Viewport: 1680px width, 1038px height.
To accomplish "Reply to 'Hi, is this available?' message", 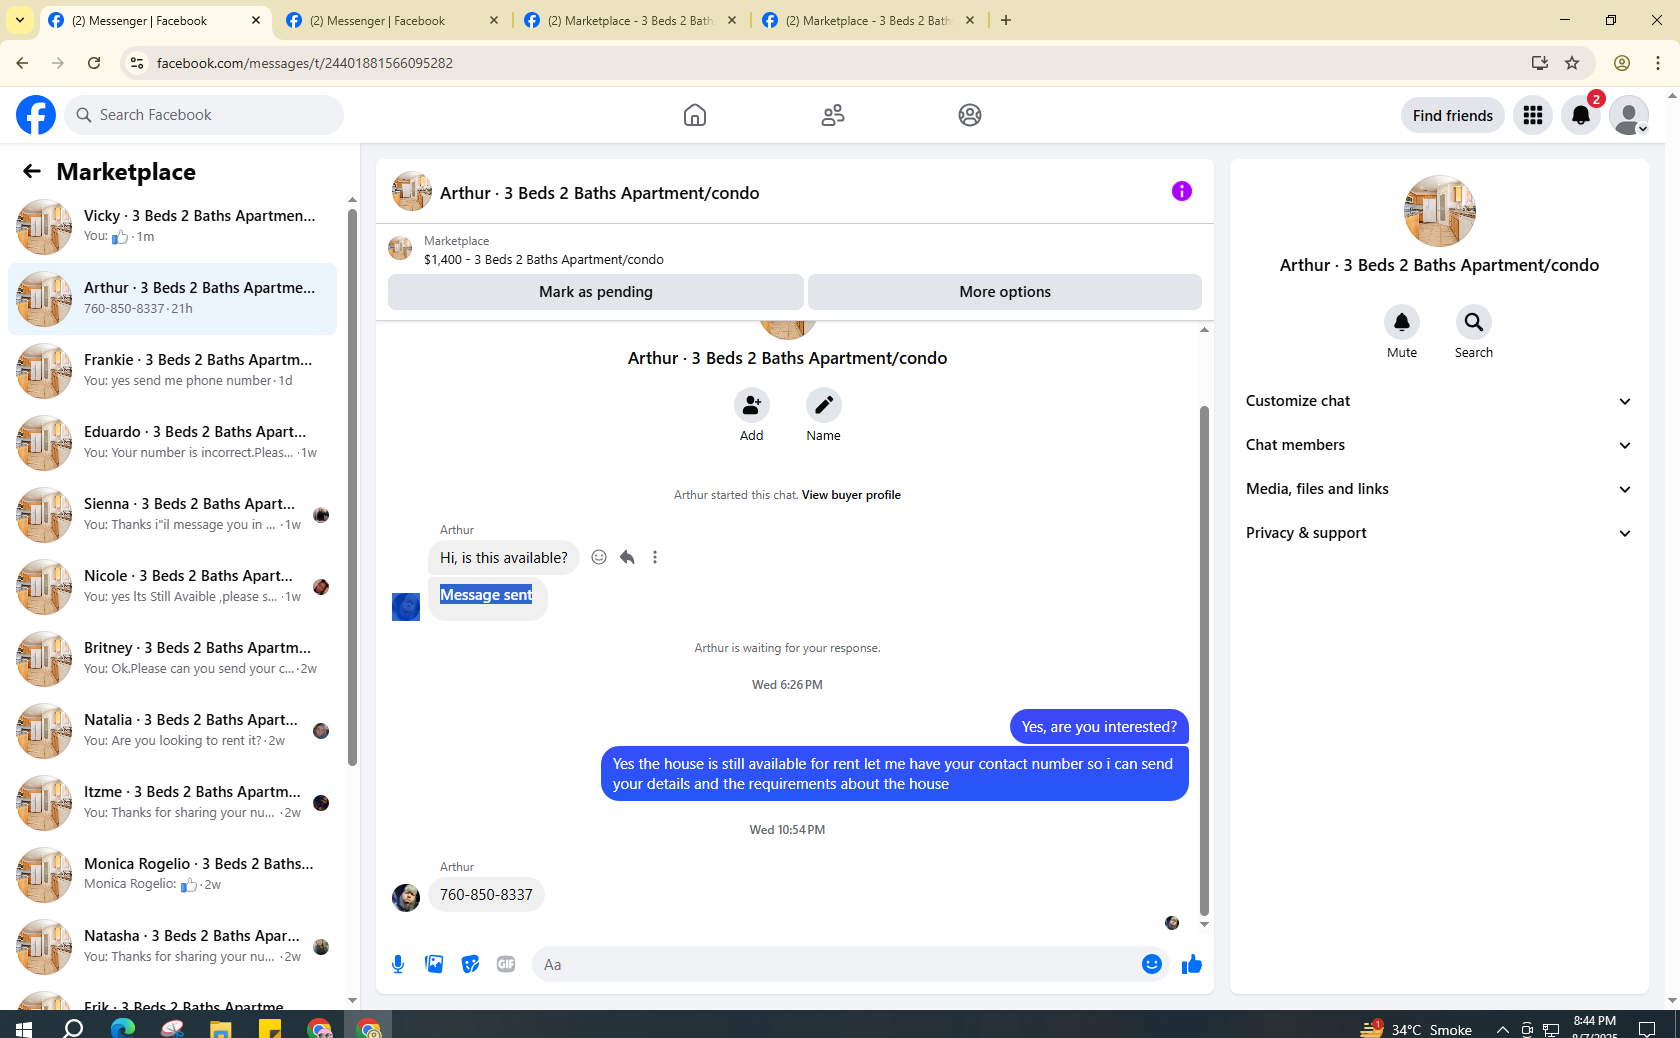I will [627, 557].
